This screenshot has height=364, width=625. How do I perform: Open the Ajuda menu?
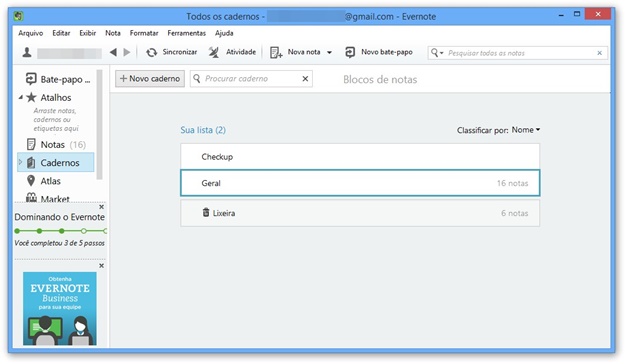[224, 33]
